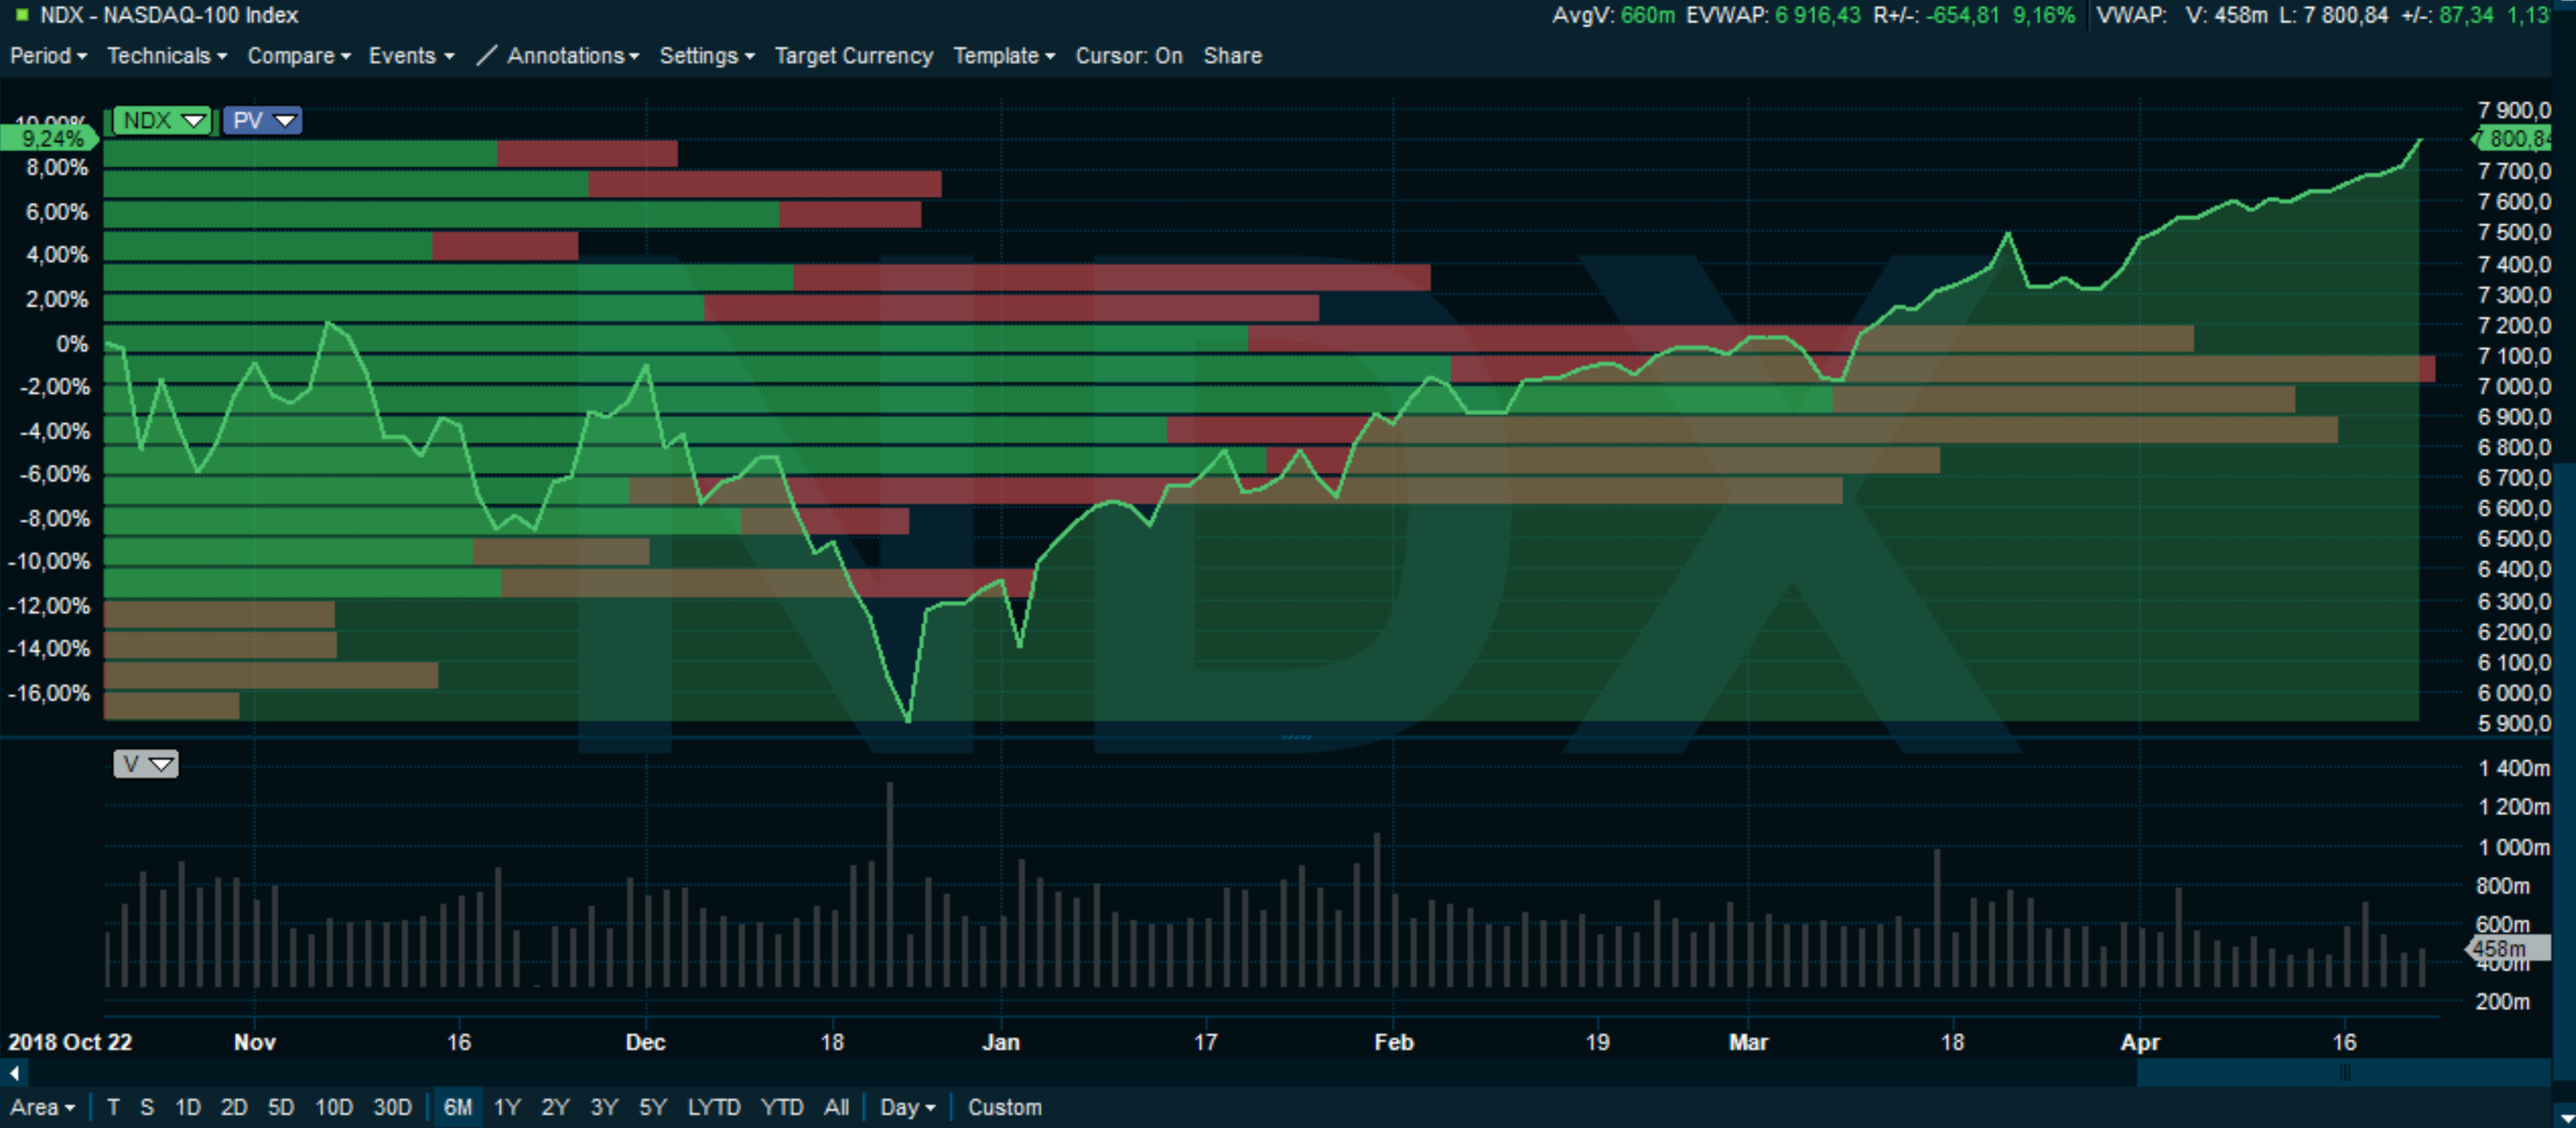The height and width of the screenshot is (1128, 2576).
Task: Open the Events dropdown menu
Action: tap(411, 56)
